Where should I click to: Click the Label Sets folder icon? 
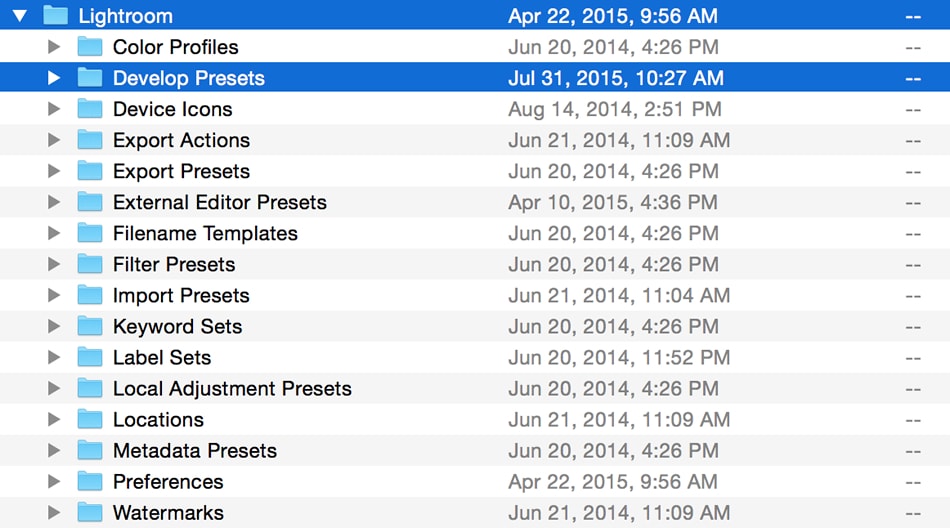pos(90,356)
